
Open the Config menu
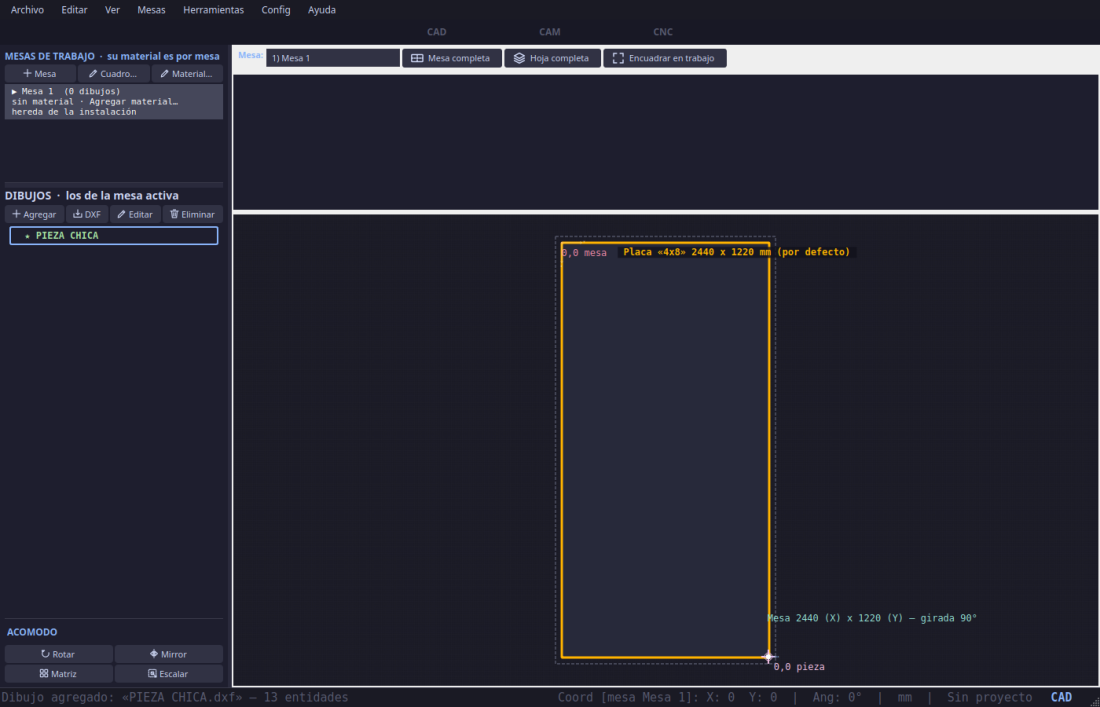click(x=276, y=10)
